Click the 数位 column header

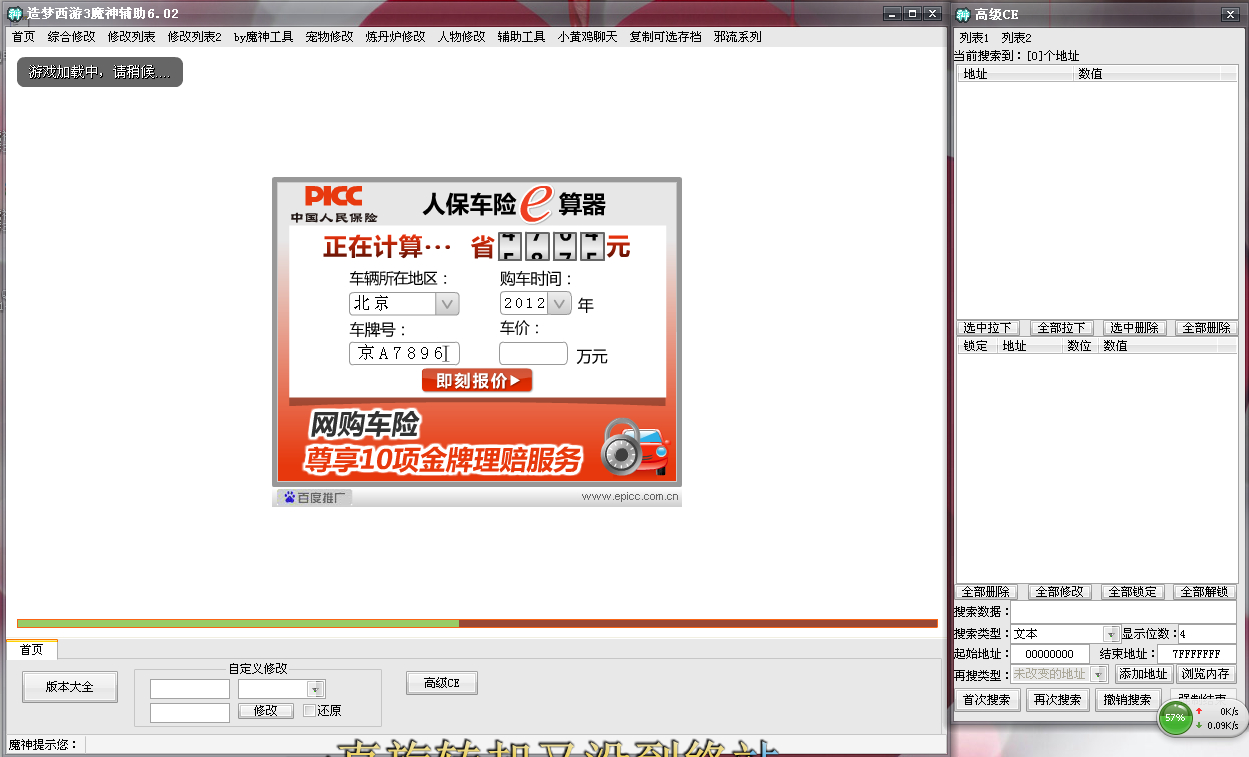pos(1080,346)
